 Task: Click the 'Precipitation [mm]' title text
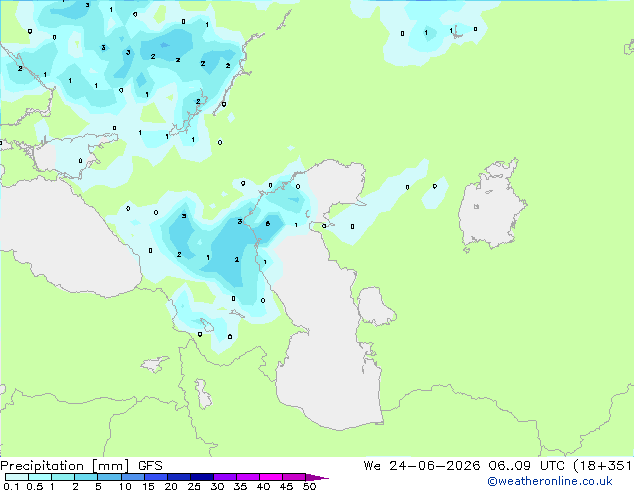click(65, 466)
